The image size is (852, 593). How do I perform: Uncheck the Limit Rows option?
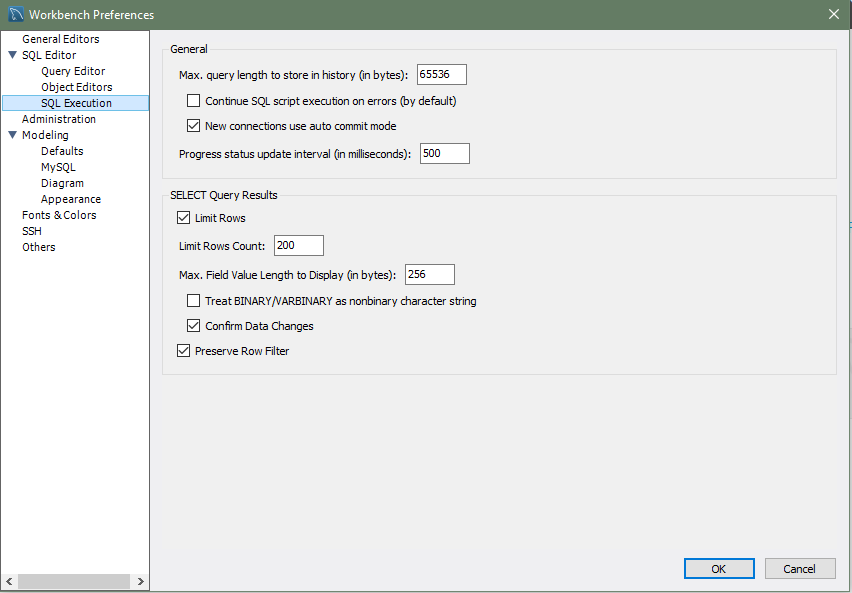click(183, 217)
